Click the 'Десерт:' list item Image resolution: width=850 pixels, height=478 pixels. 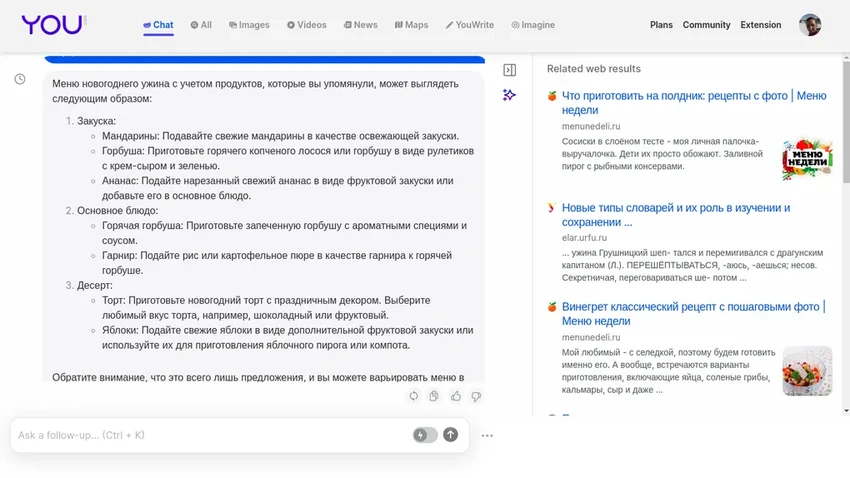(95, 285)
